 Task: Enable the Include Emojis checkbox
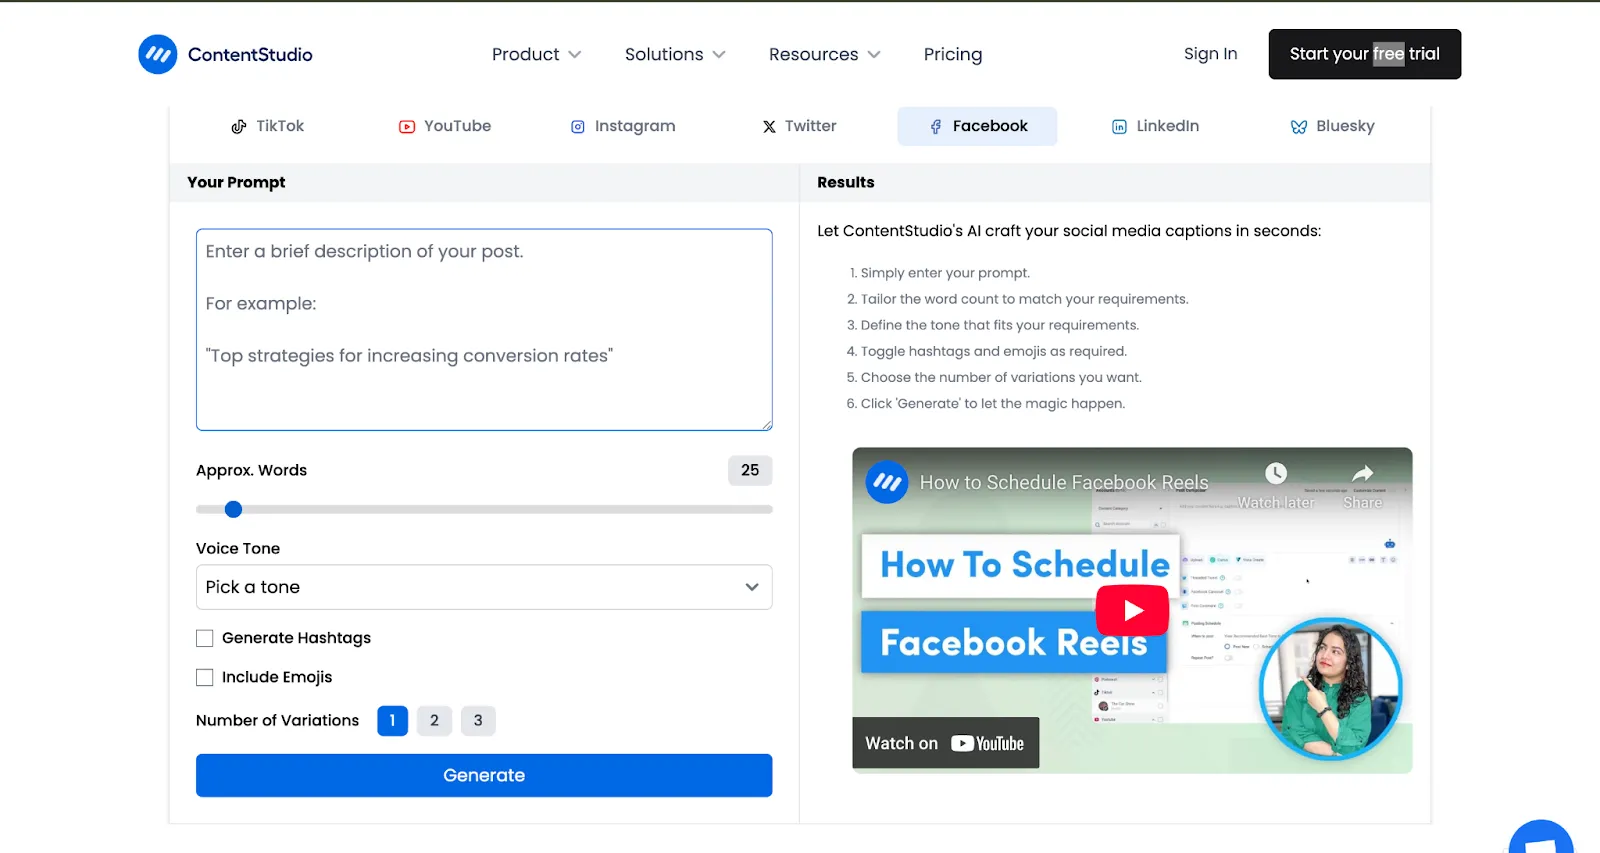click(x=205, y=677)
